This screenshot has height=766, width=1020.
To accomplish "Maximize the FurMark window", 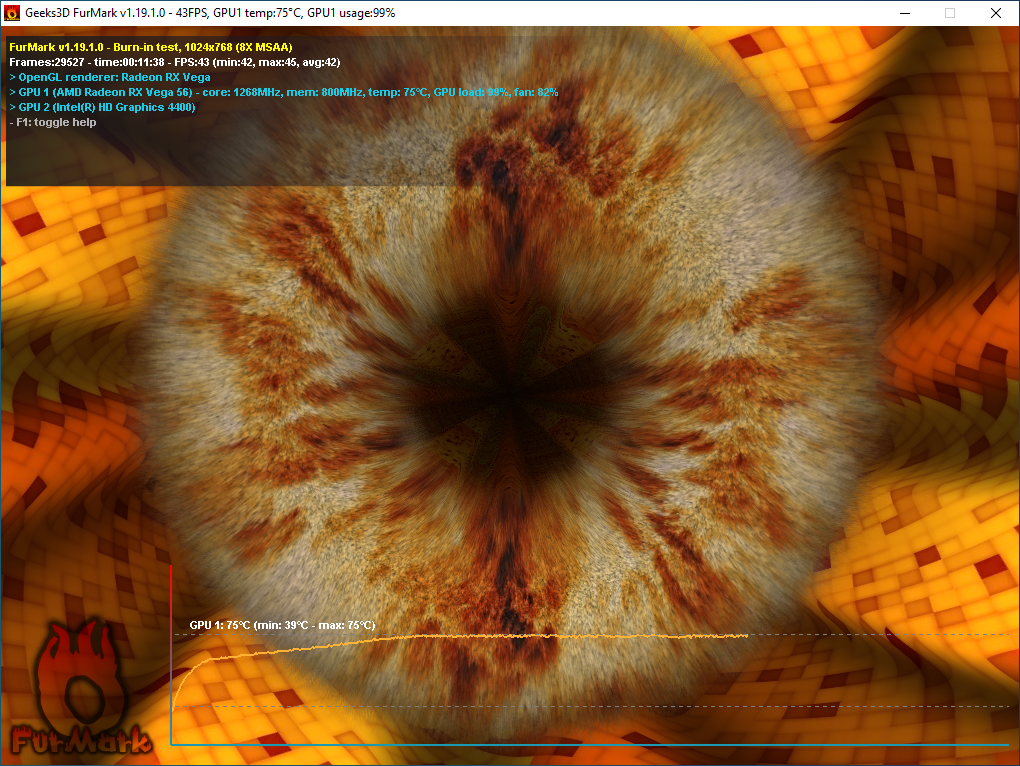I will pos(950,13).
